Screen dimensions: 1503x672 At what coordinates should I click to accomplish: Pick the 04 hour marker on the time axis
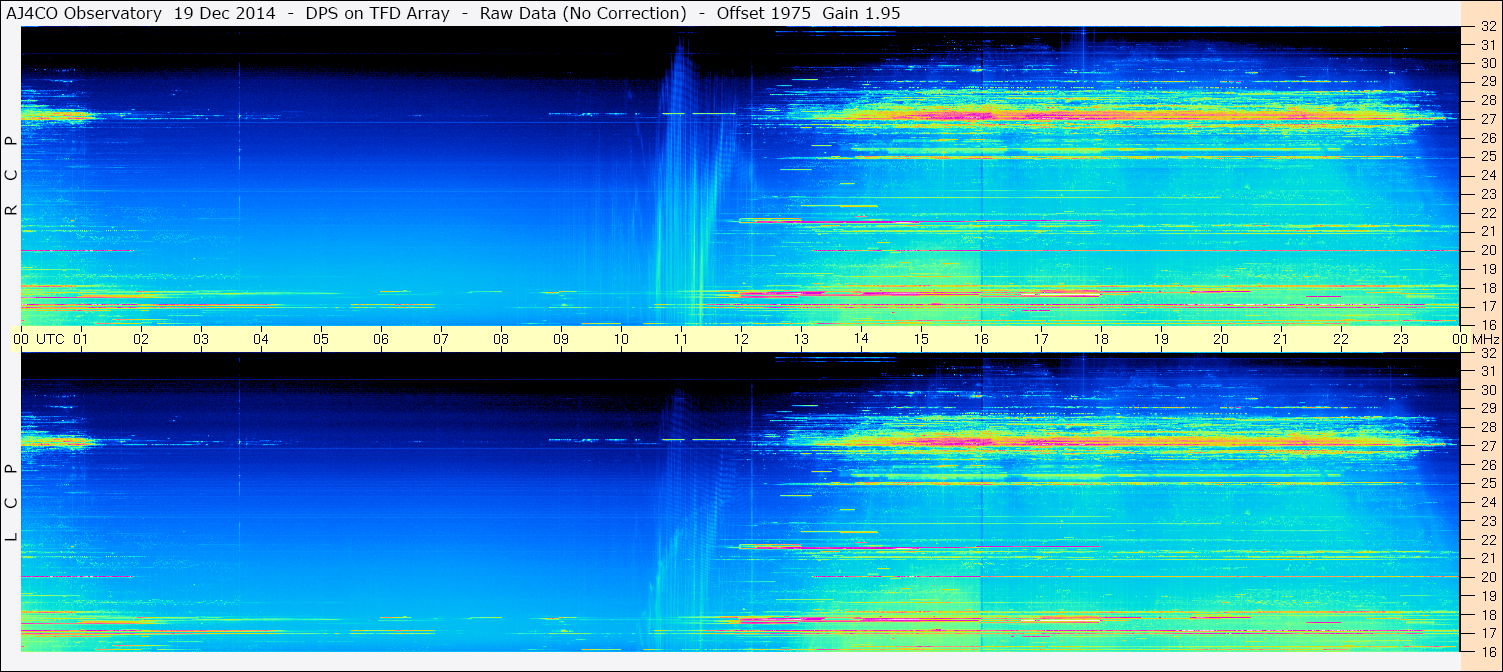pos(261,339)
